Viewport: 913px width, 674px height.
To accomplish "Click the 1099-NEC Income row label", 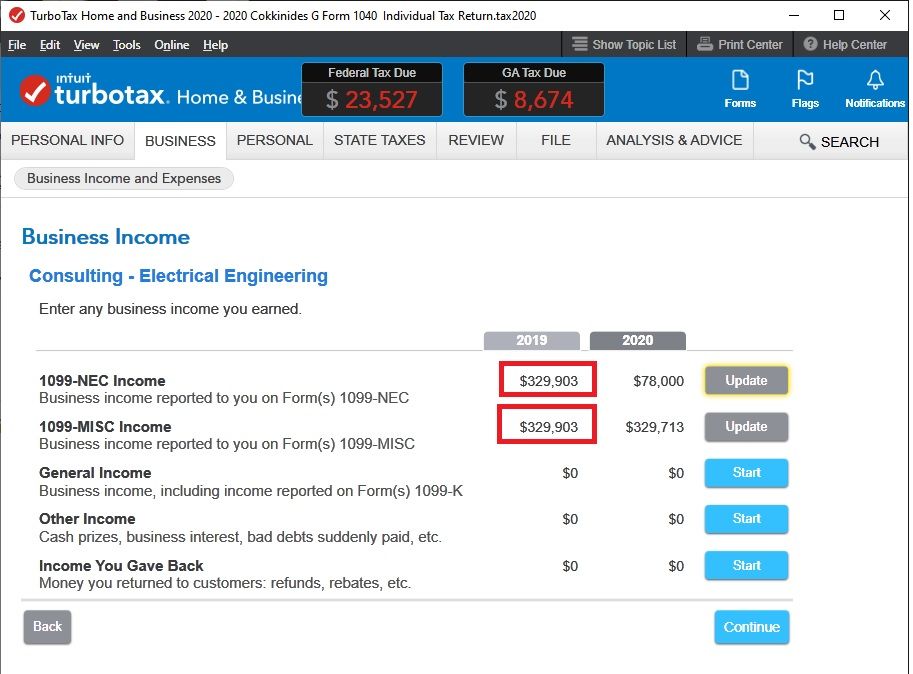I will point(102,381).
